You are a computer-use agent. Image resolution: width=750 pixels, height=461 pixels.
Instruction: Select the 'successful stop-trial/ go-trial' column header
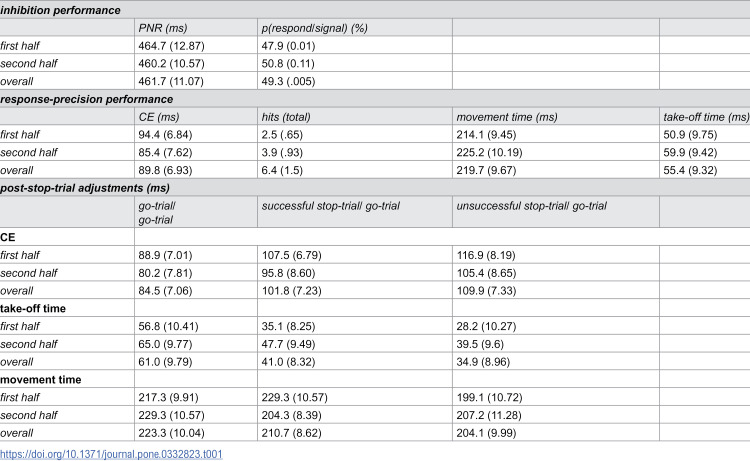click(x=331, y=206)
